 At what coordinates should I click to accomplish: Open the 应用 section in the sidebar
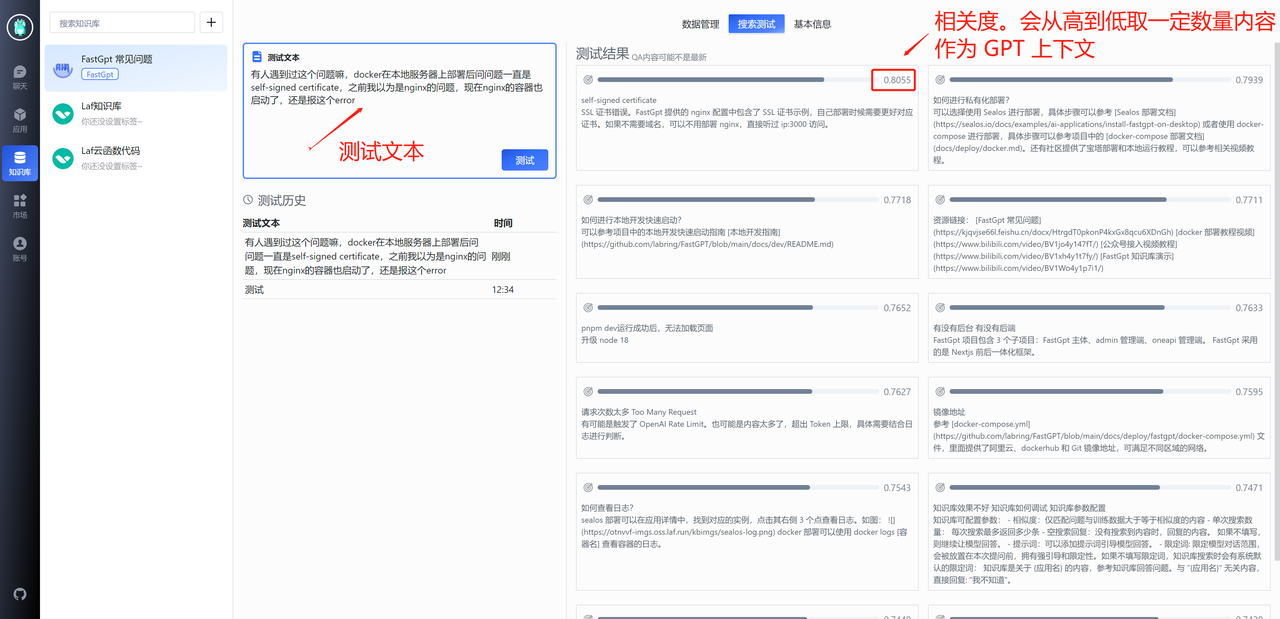[19, 118]
